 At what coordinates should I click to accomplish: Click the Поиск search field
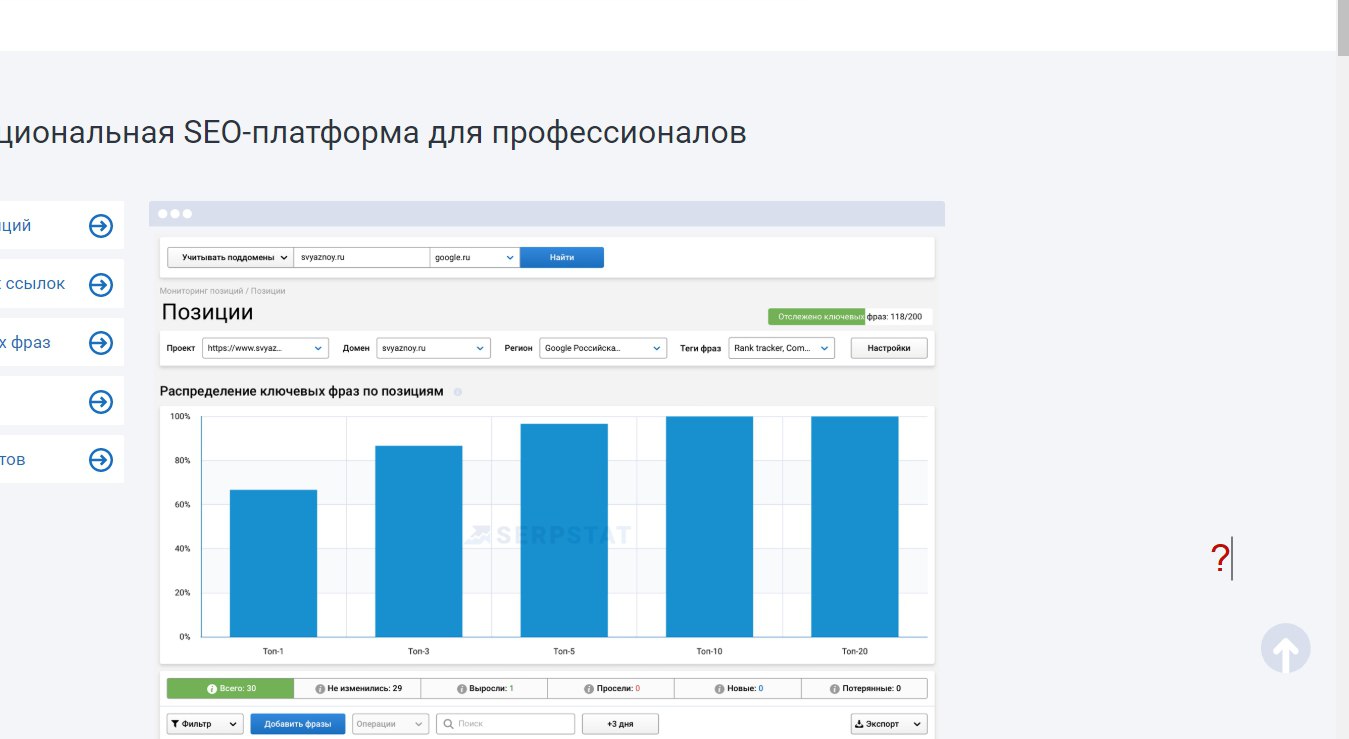pyautogui.click(x=506, y=724)
